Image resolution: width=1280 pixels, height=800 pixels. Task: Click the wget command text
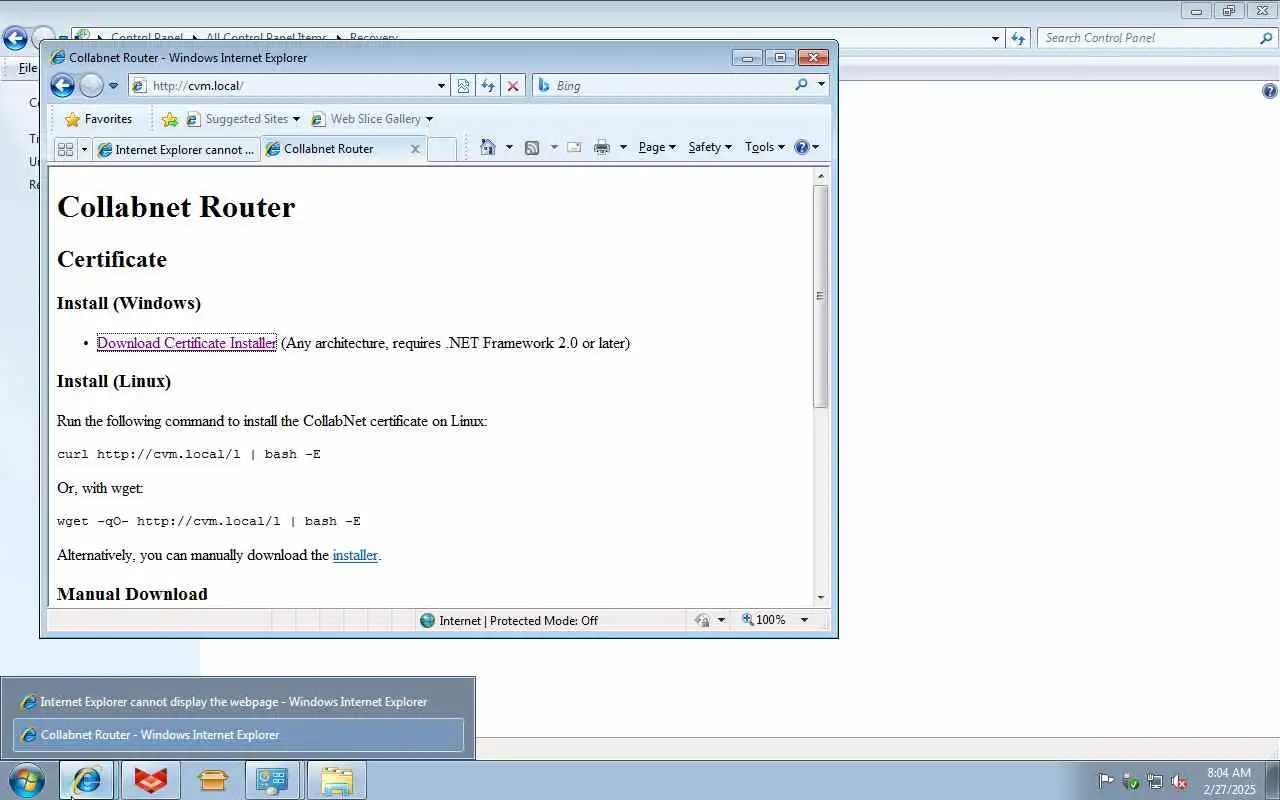pos(209,521)
